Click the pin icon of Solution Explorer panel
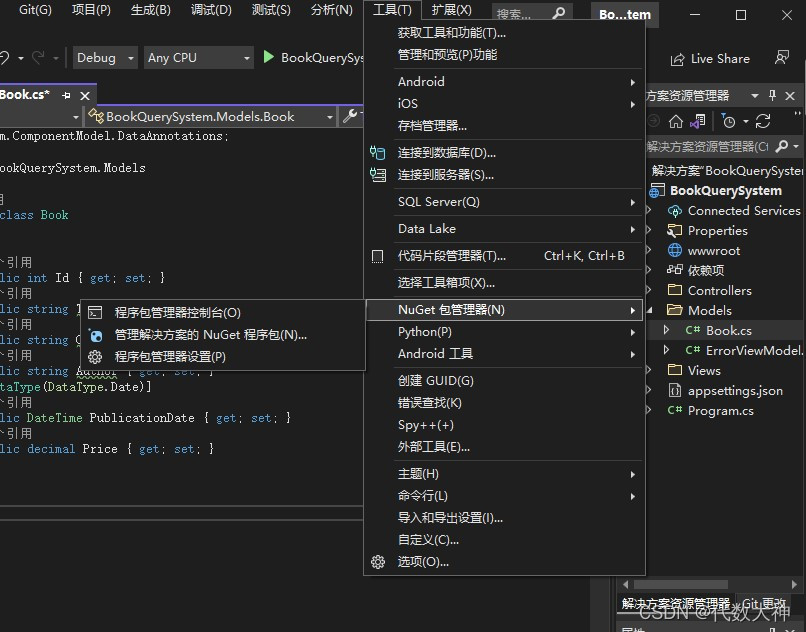This screenshot has height=632, width=806. [x=772, y=95]
